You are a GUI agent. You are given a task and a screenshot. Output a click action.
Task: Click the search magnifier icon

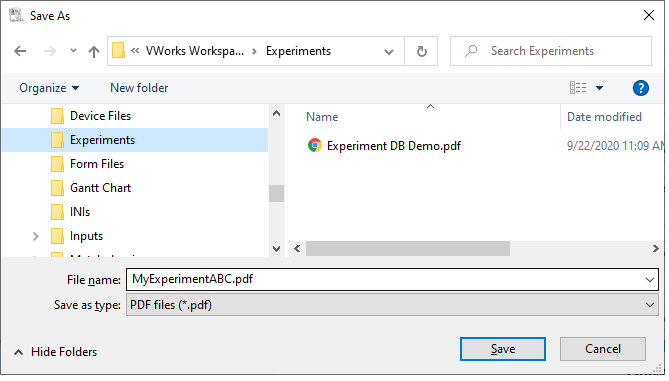coord(471,51)
